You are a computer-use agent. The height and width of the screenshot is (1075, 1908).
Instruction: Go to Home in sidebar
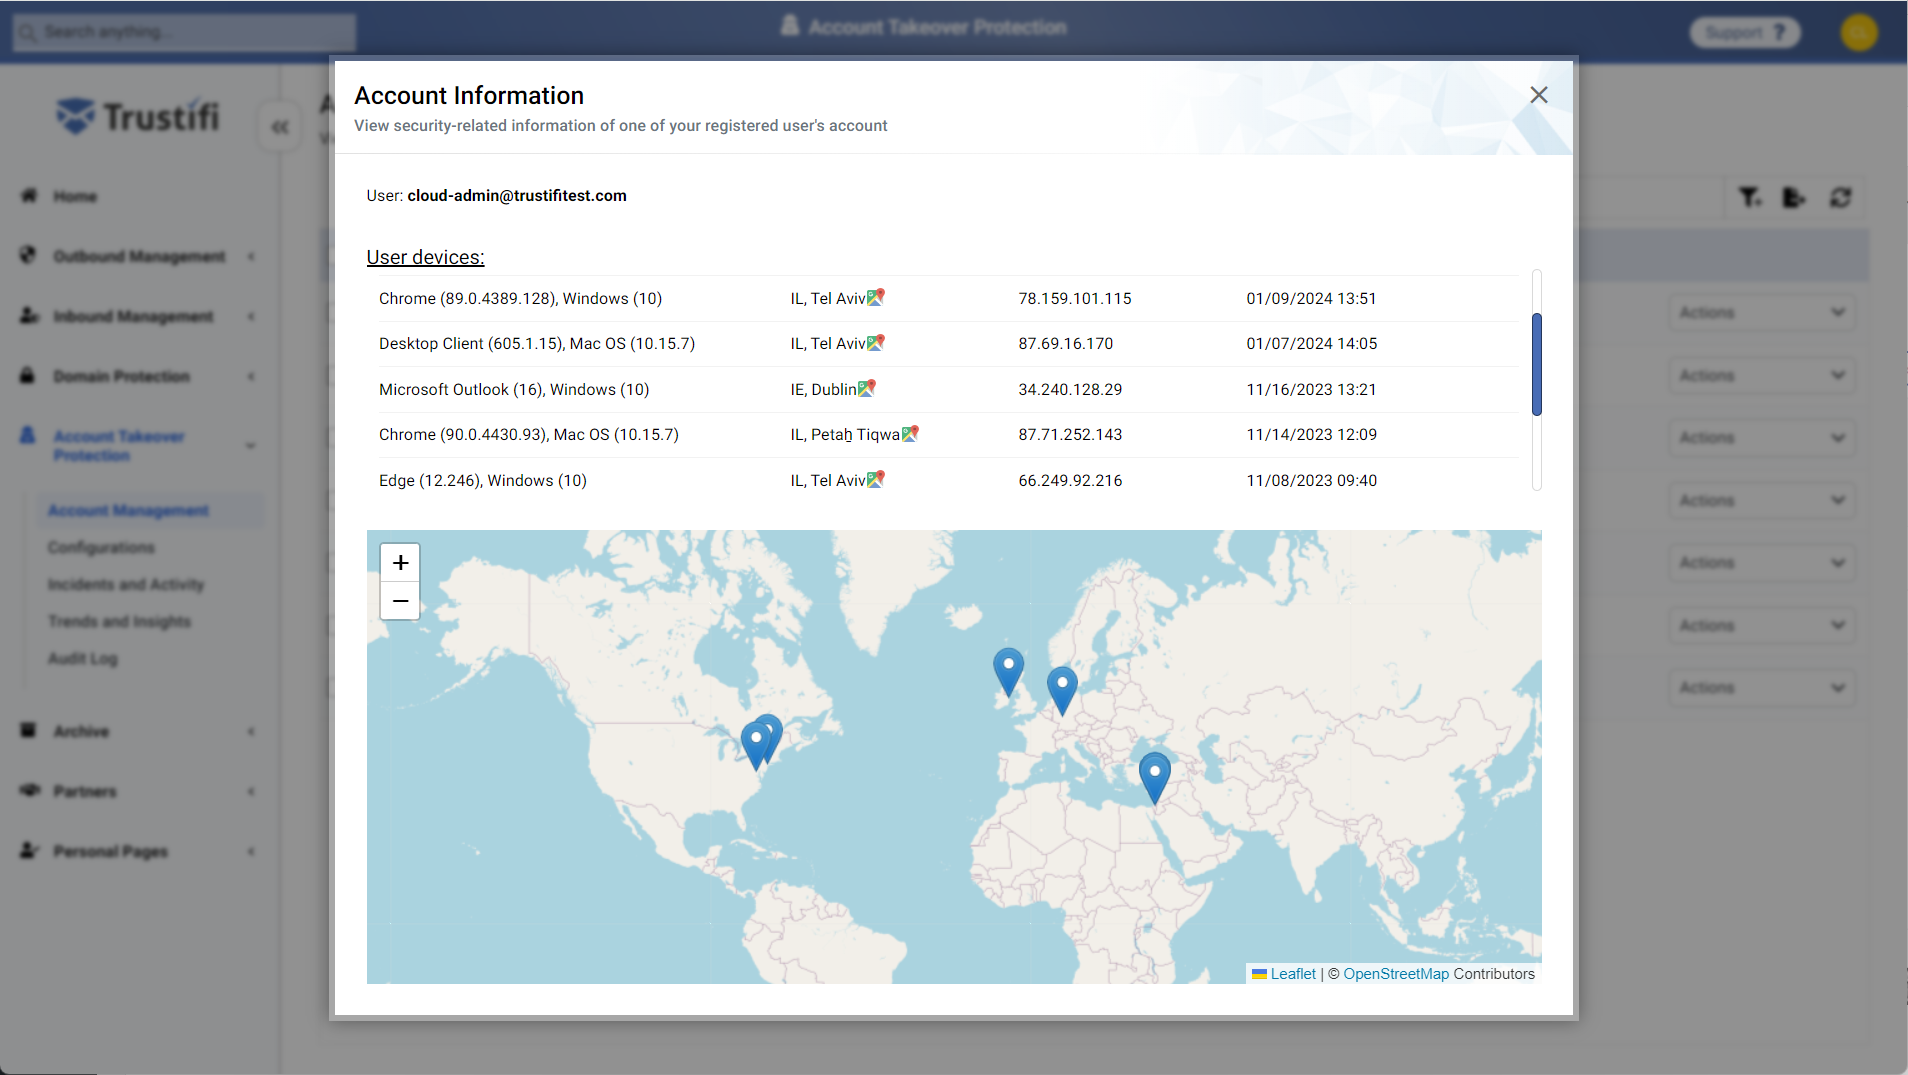click(75, 196)
